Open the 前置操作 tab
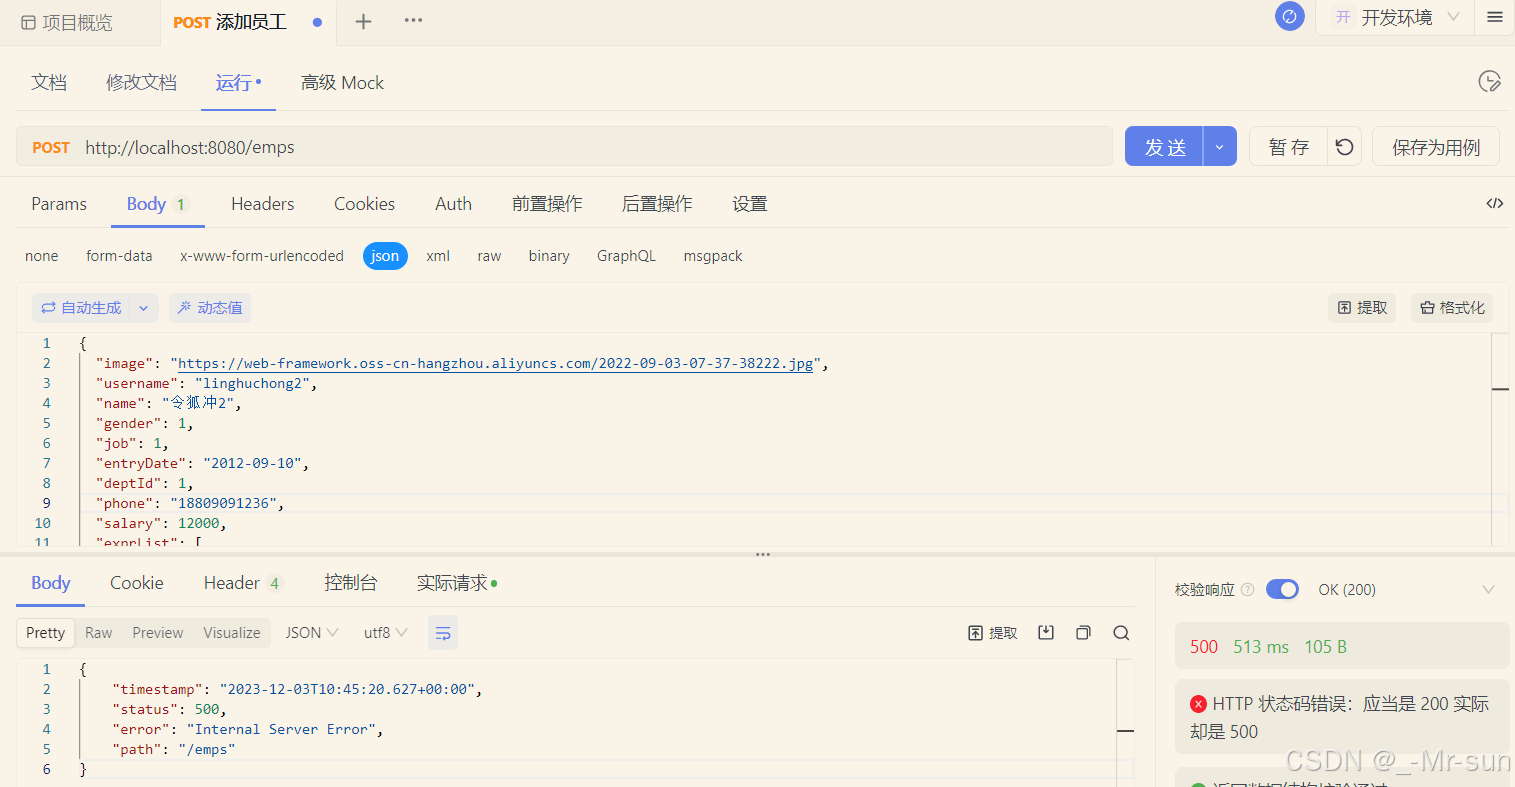This screenshot has height=787, width=1515. [x=547, y=204]
